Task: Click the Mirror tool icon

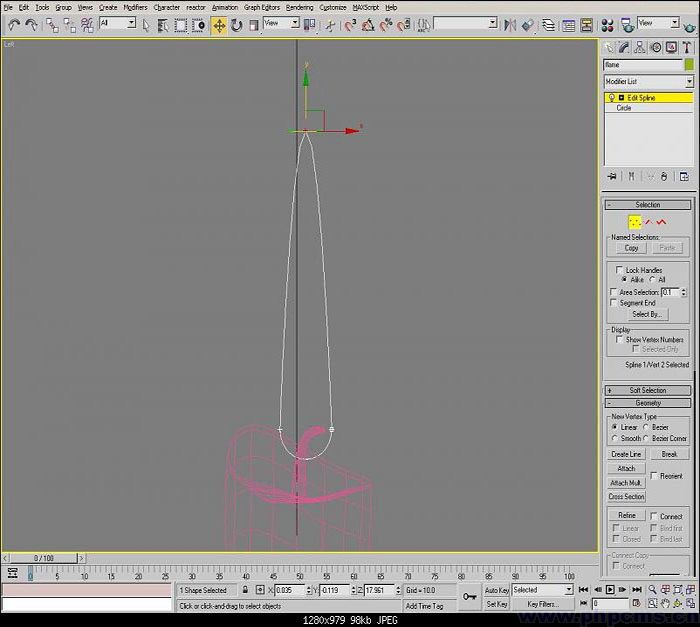Action: 509,25
